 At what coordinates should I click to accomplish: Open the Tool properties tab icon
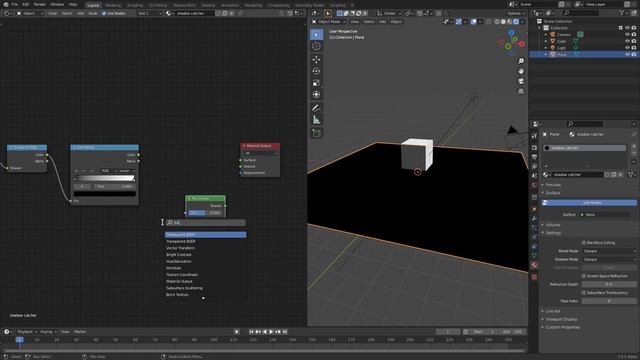534,135
